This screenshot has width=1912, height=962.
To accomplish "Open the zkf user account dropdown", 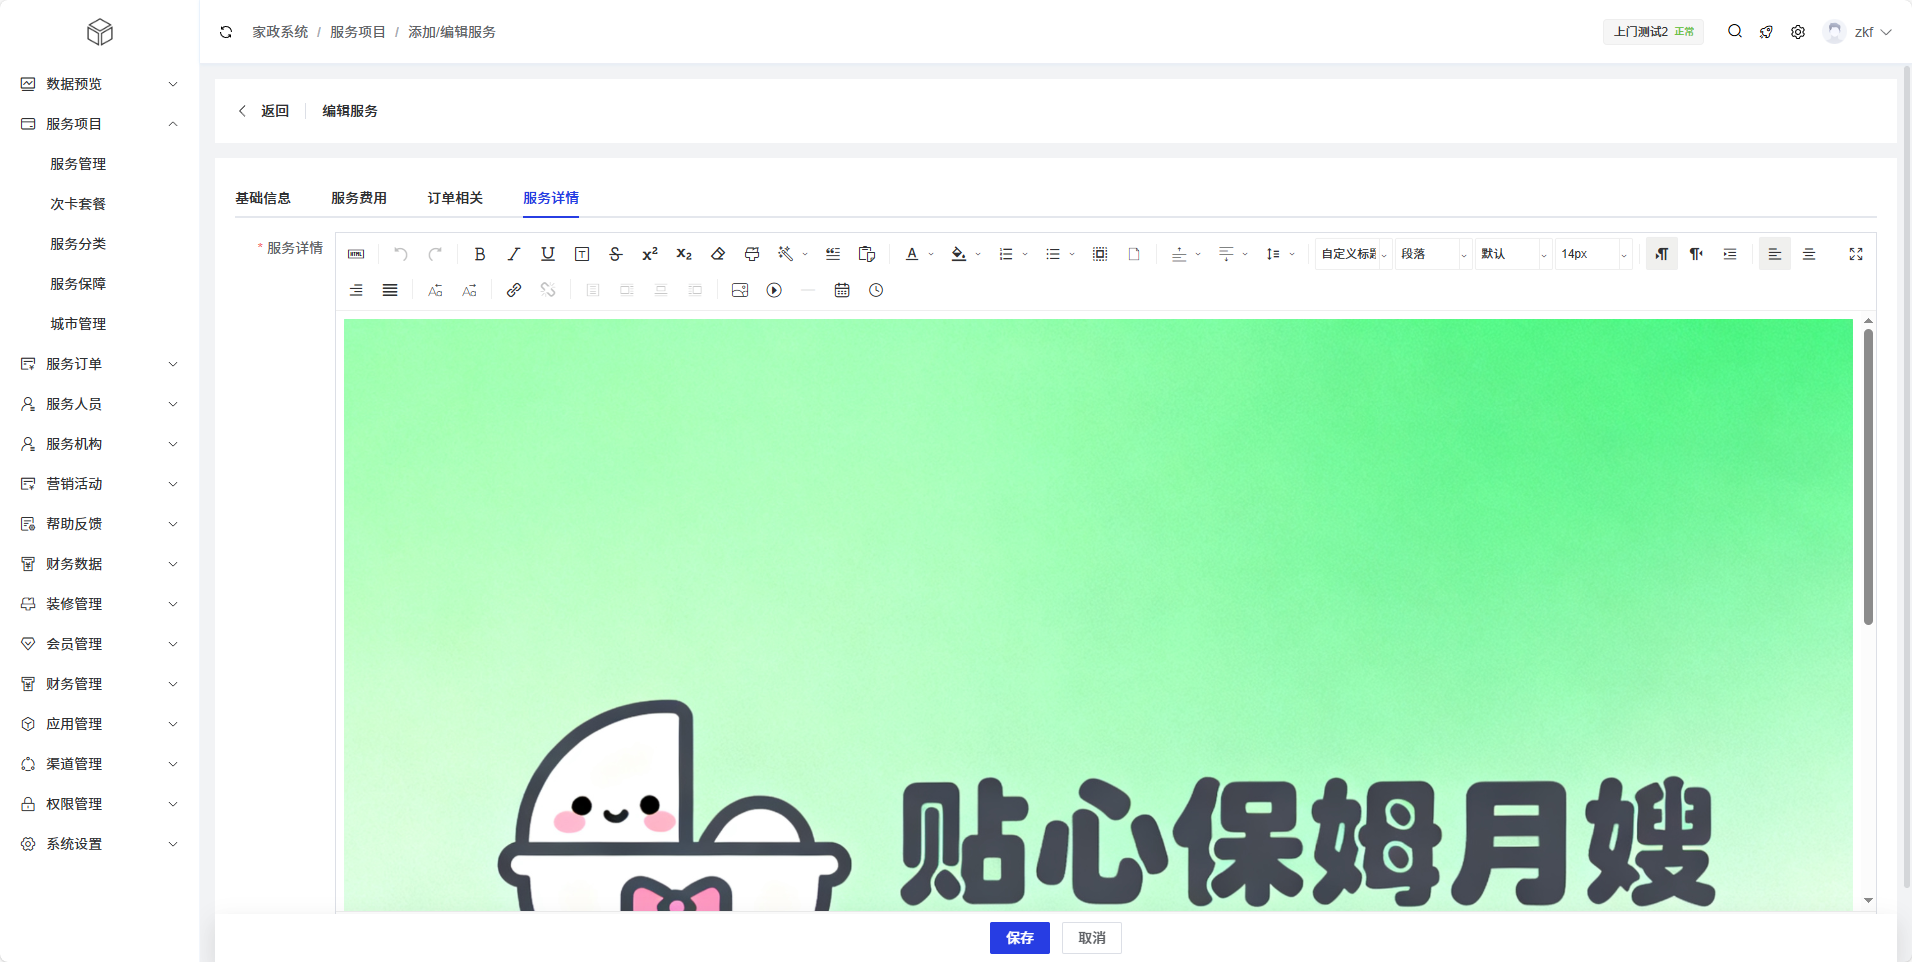I will [x=1858, y=32].
